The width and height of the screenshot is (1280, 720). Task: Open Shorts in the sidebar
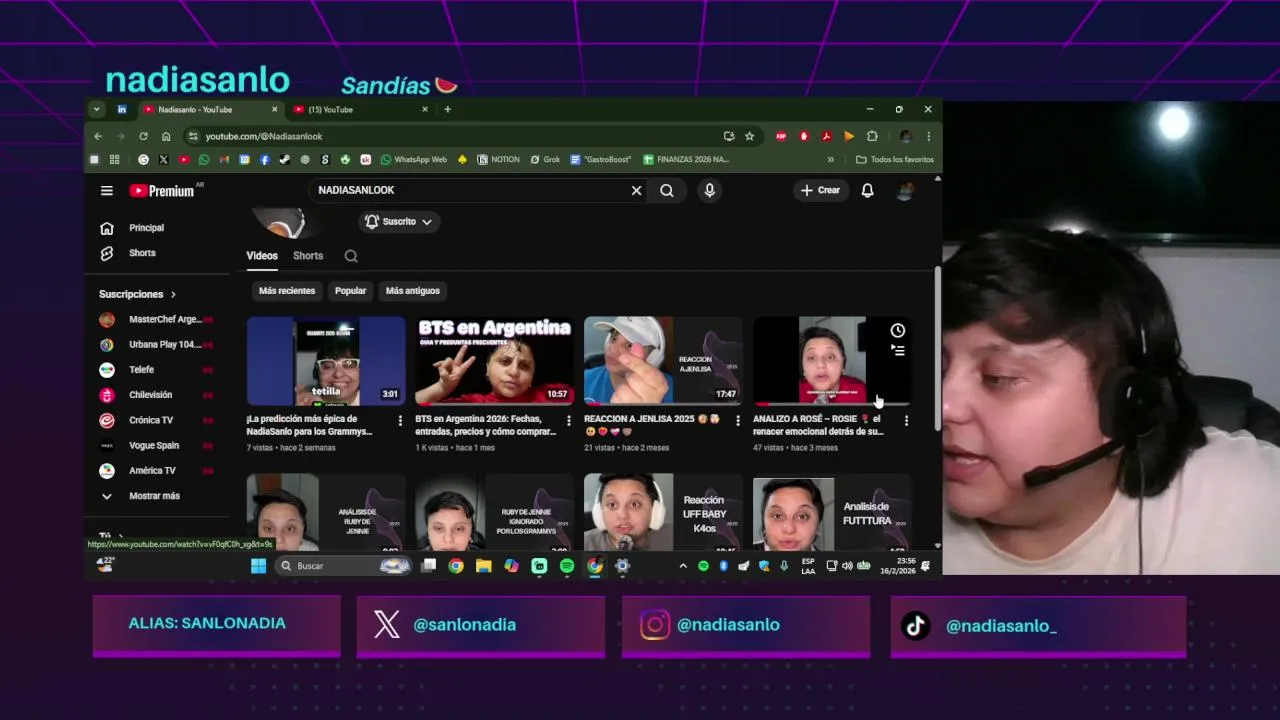(x=142, y=253)
